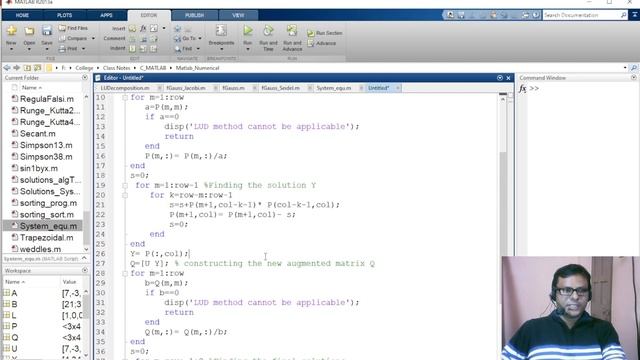Click Class Notes in the folder path
This screenshot has width=640, height=360.
[x=116, y=68]
